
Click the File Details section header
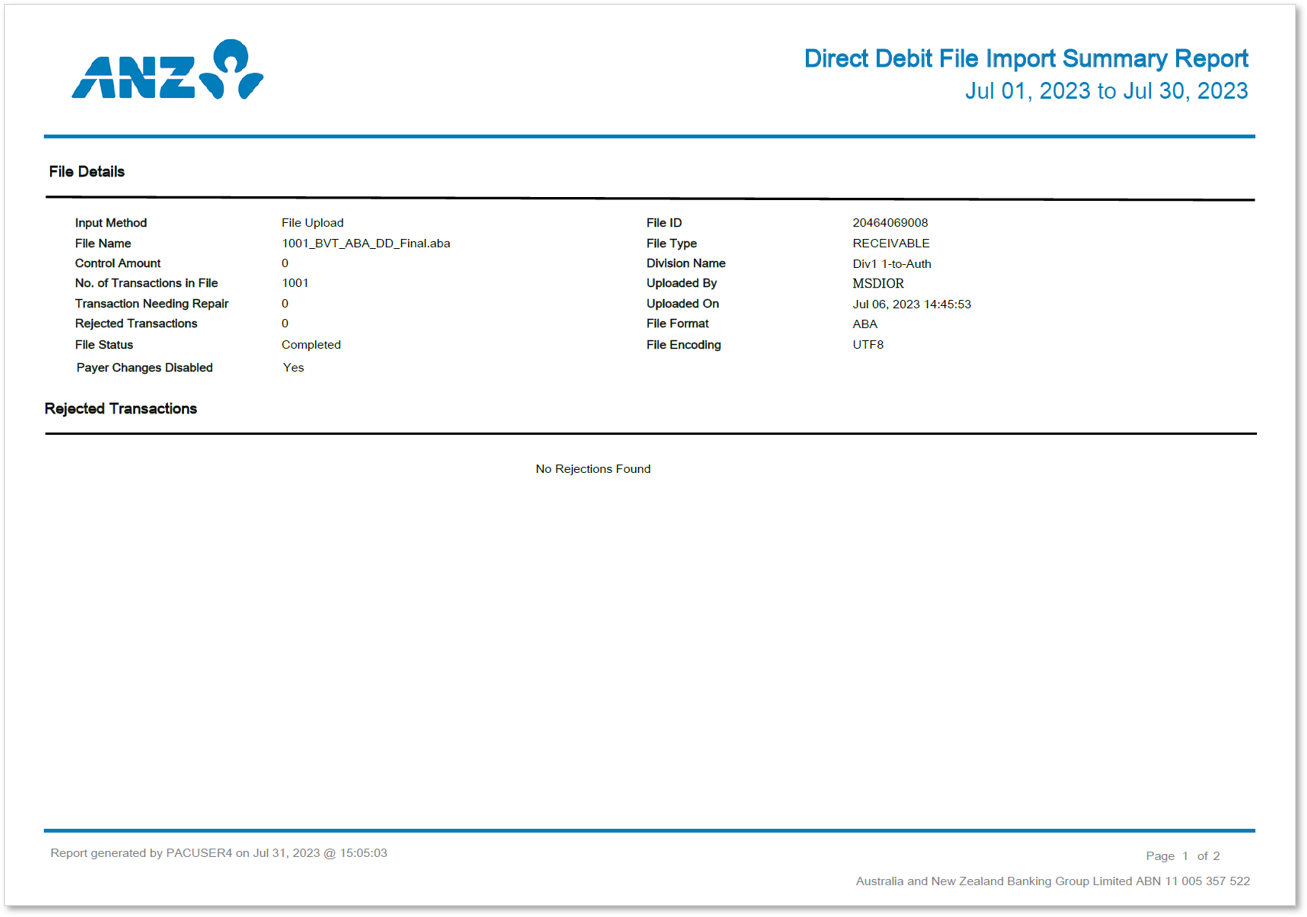tap(86, 171)
